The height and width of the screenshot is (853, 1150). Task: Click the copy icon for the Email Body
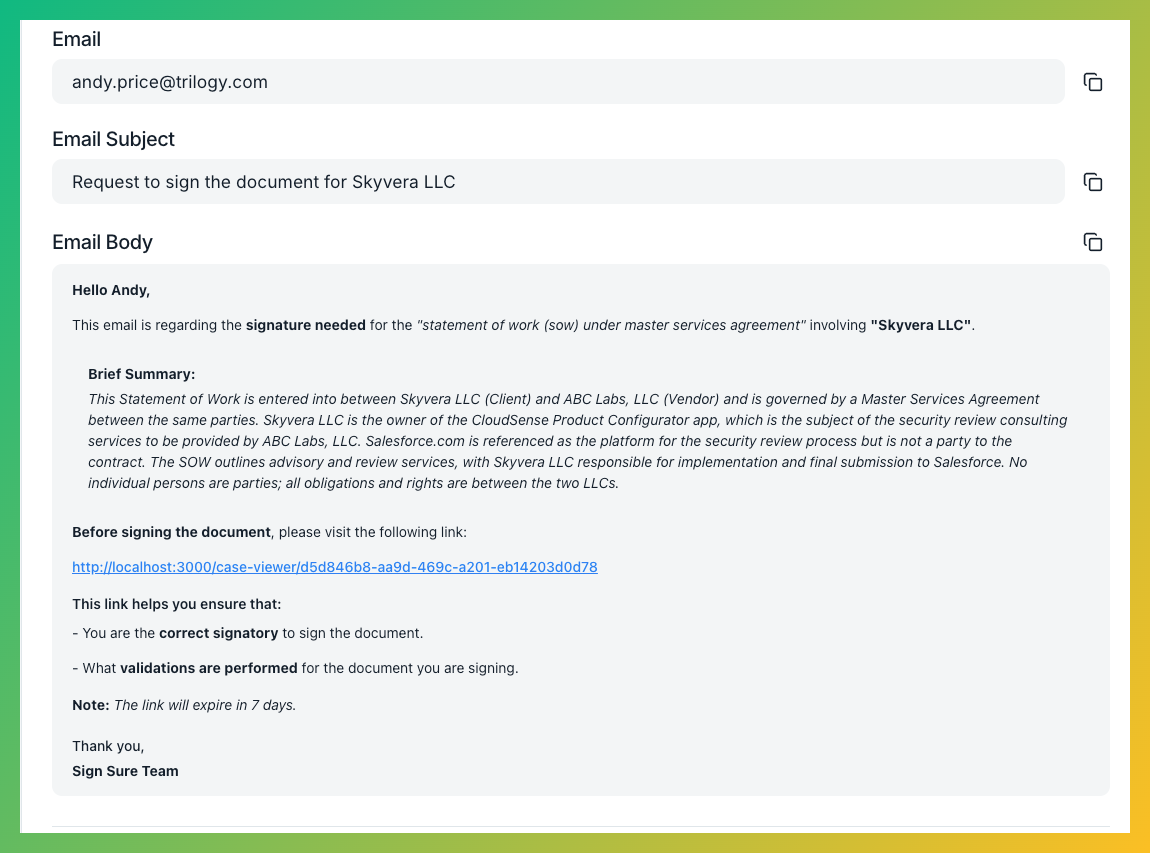pyautogui.click(x=1093, y=241)
